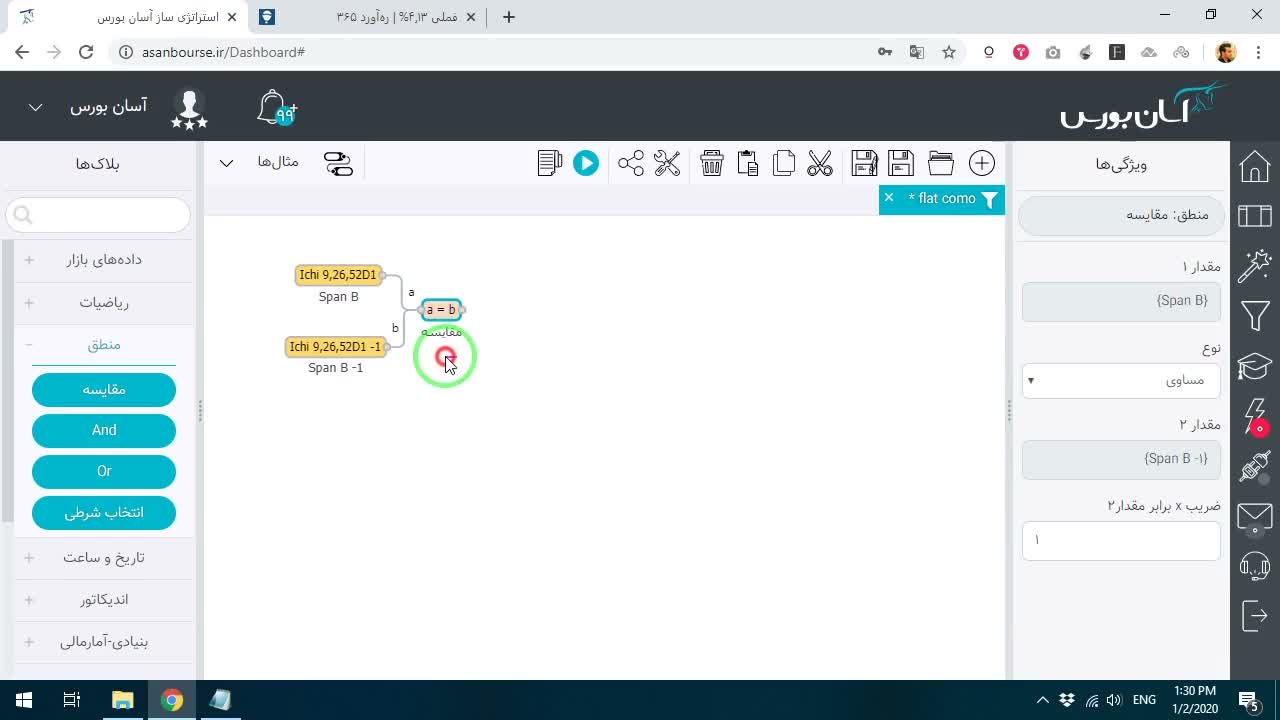Click the share nodes icon
This screenshot has height=720, width=1280.
[x=631, y=163]
